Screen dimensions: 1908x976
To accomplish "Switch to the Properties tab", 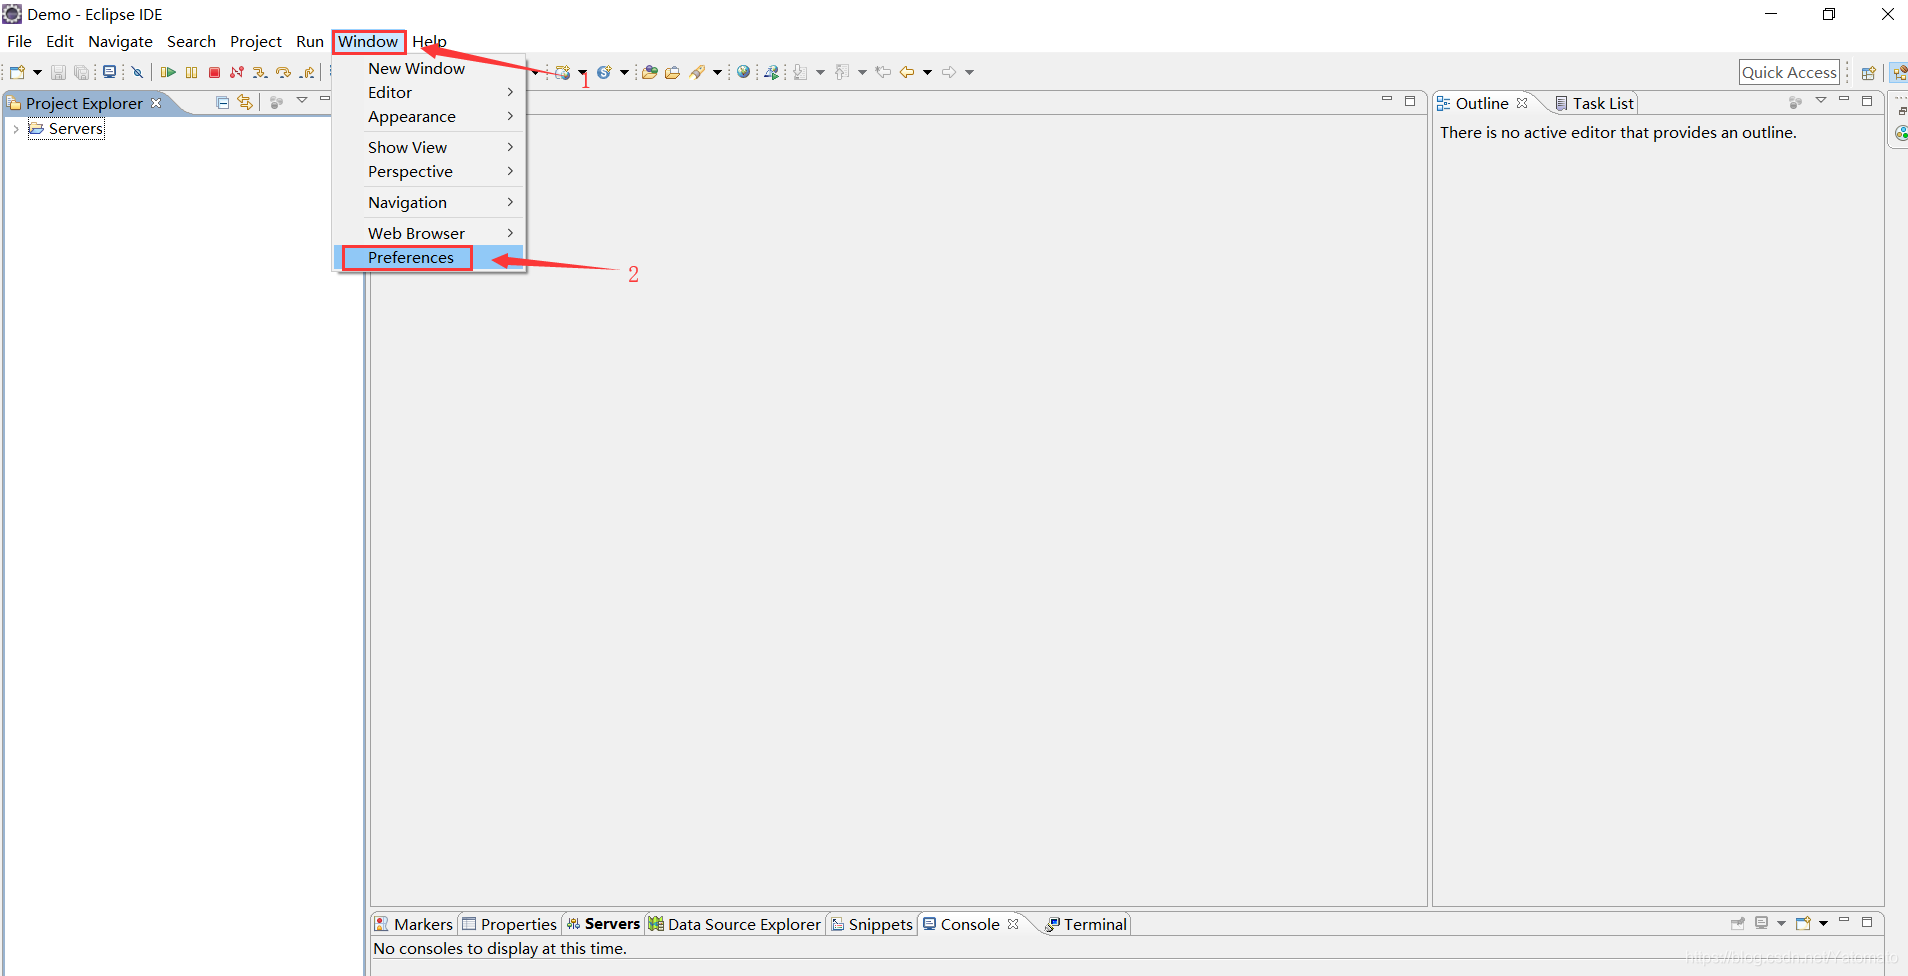I will (509, 924).
